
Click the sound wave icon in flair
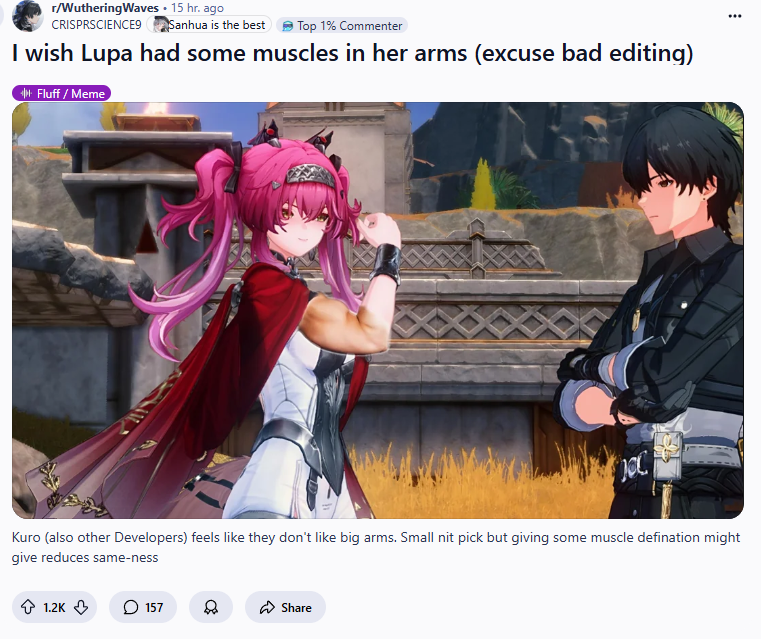coord(26,93)
